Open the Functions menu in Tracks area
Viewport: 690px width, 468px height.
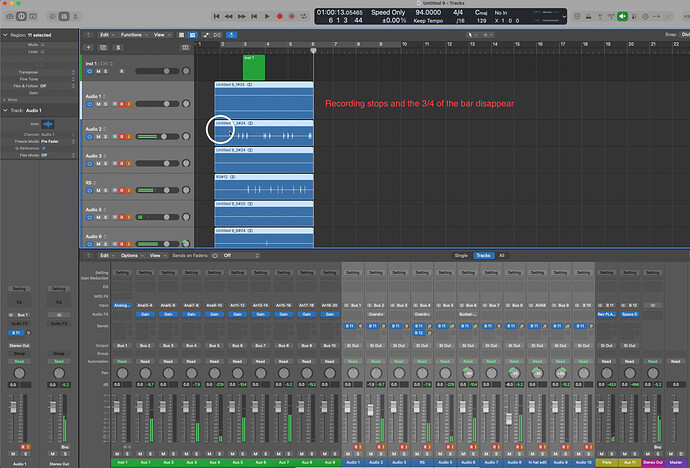[x=133, y=35]
